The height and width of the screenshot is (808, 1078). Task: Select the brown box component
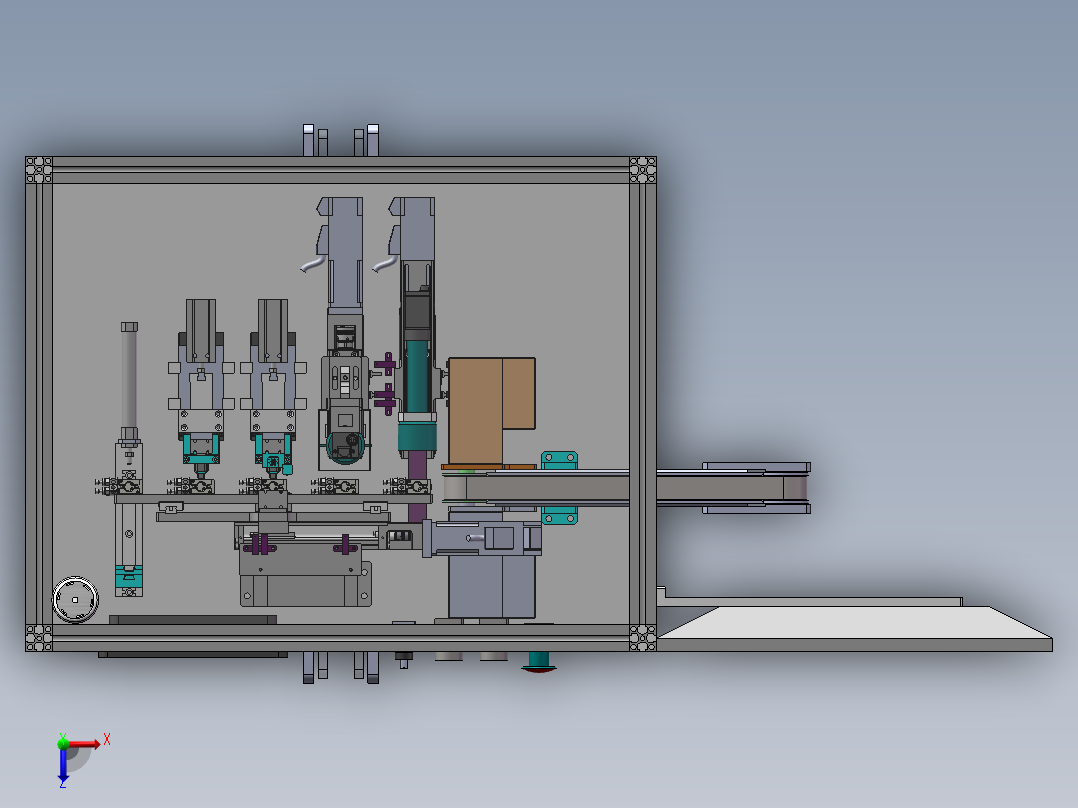(492, 411)
